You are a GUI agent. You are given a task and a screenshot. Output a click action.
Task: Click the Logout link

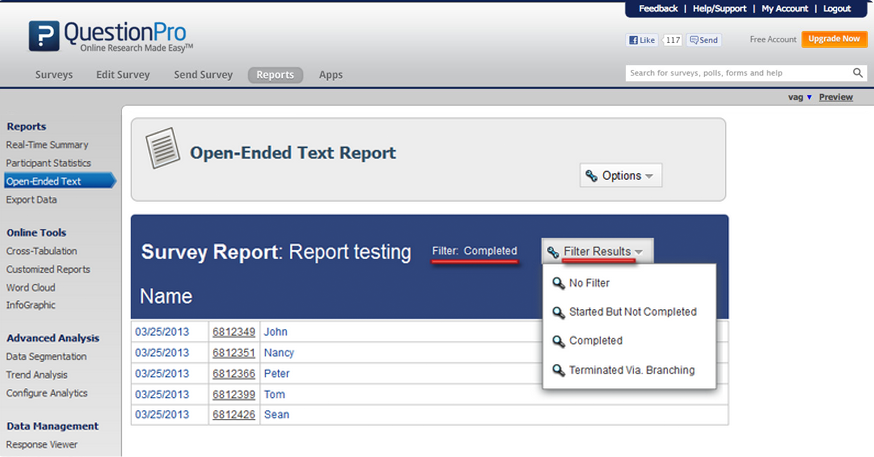click(x=837, y=8)
